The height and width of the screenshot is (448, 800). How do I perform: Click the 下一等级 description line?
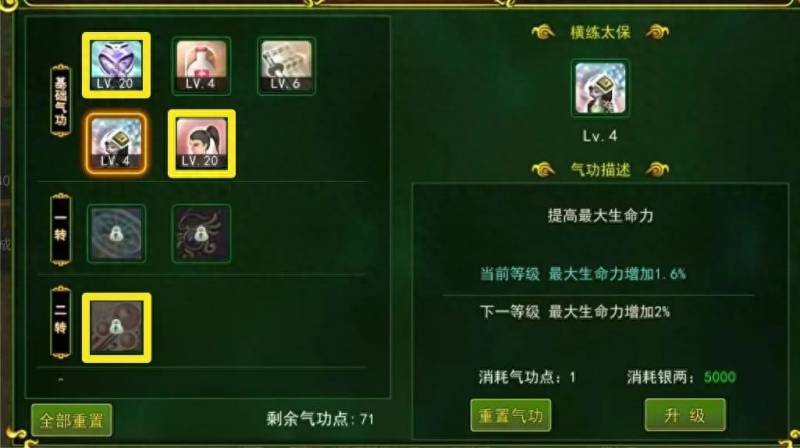(574, 312)
